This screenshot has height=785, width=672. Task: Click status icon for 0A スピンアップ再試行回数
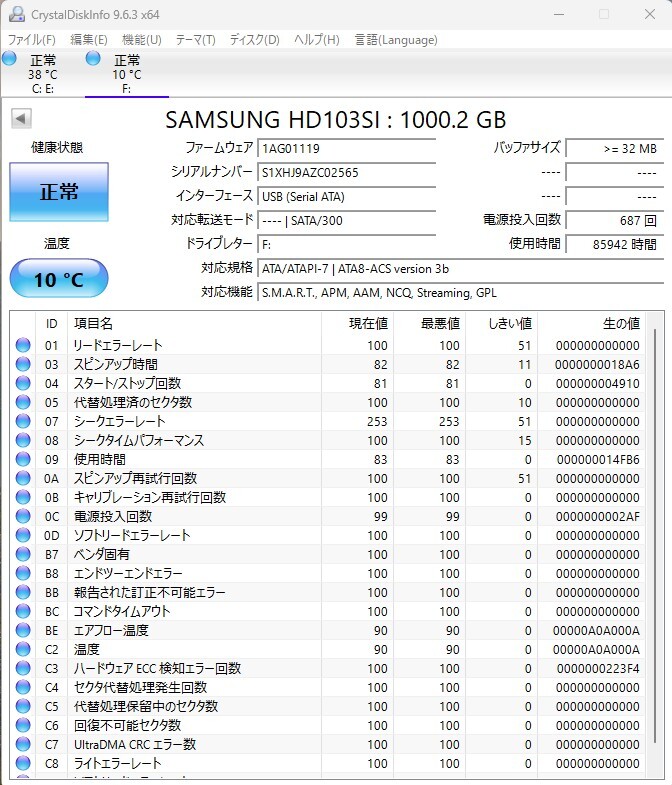coord(23,478)
